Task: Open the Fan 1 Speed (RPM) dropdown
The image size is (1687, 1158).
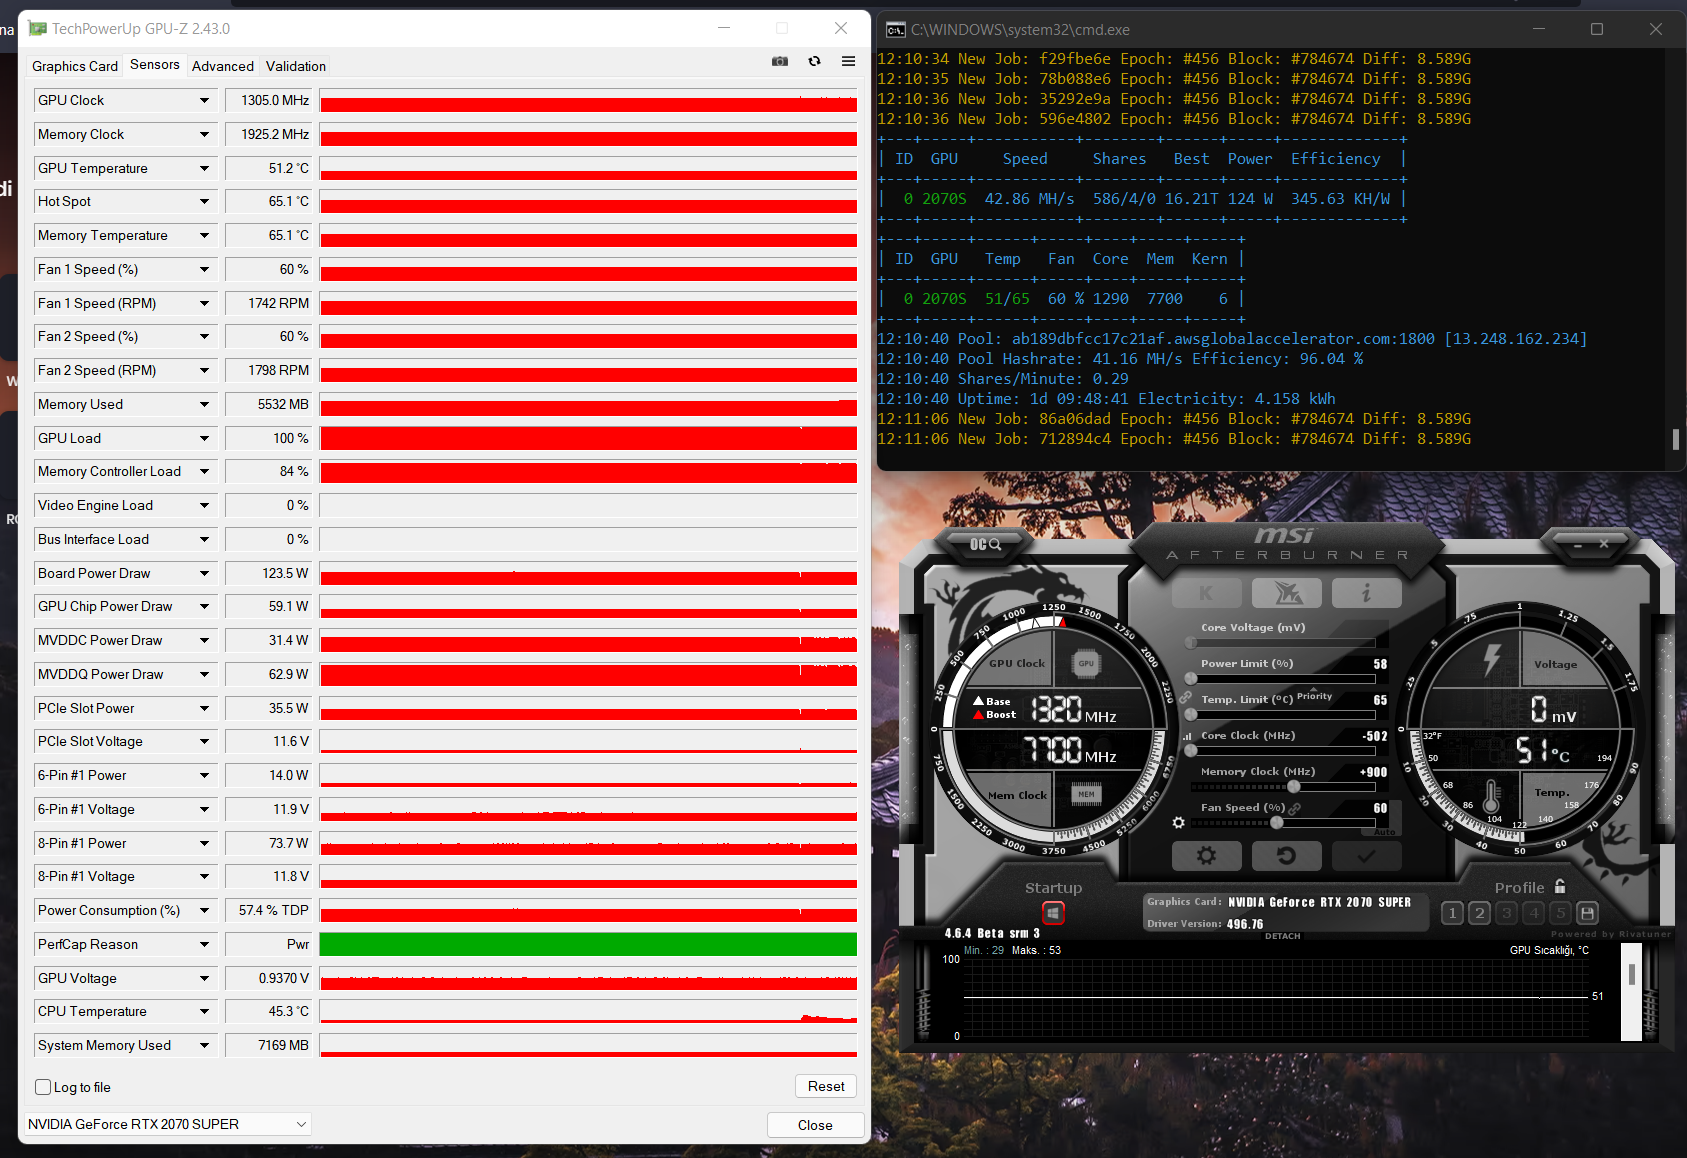Action: coord(204,303)
